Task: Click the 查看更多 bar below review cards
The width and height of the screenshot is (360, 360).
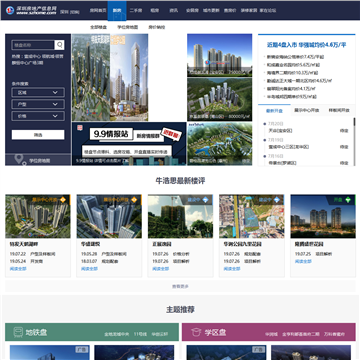Action: [x=180, y=286]
